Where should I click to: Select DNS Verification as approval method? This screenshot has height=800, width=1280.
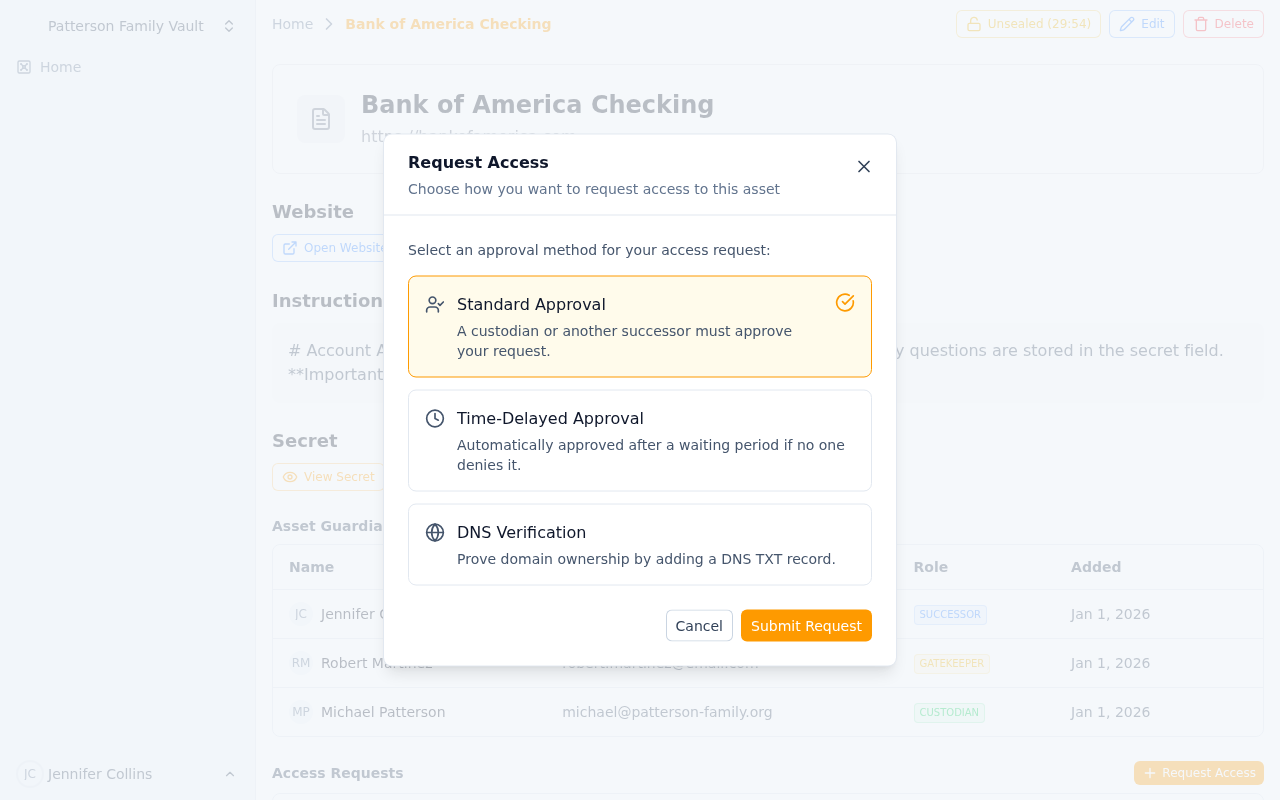[x=639, y=544]
